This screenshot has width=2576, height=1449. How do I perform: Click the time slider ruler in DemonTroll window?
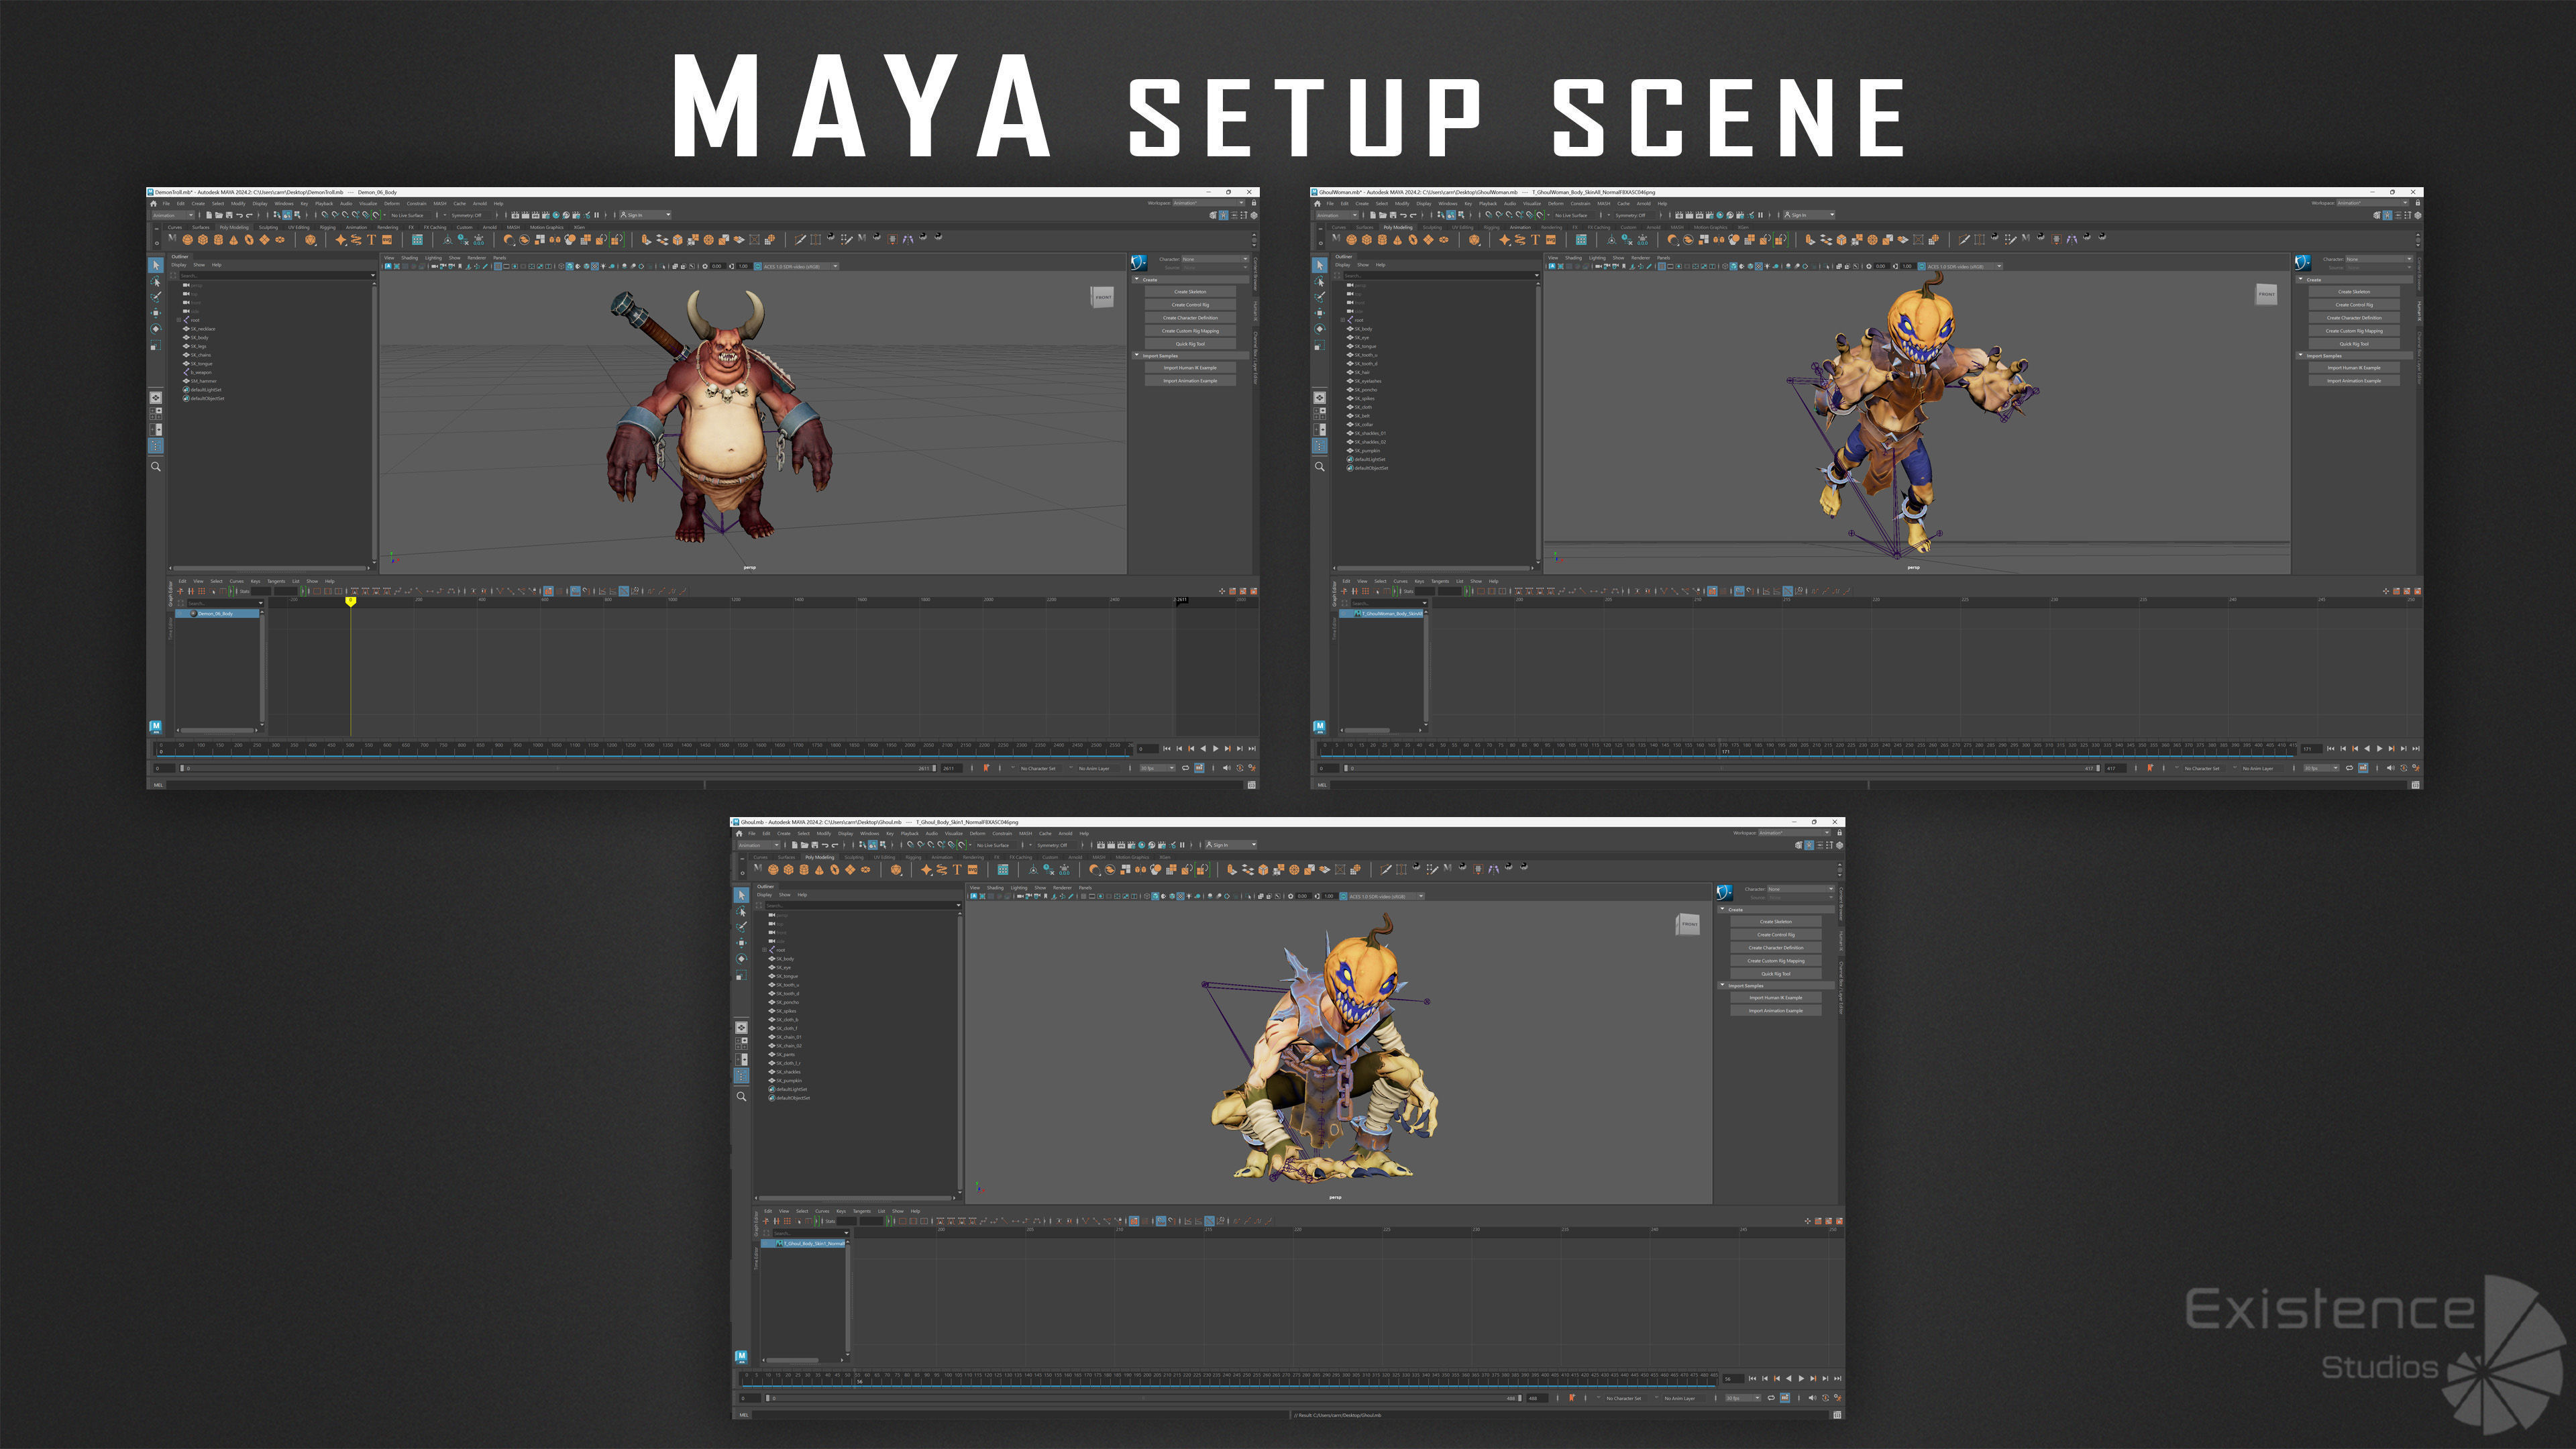[x=644, y=748]
